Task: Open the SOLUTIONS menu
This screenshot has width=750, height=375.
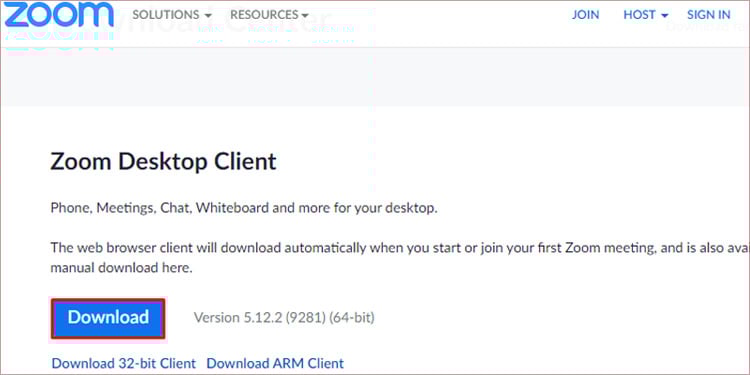Action: [172, 15]
